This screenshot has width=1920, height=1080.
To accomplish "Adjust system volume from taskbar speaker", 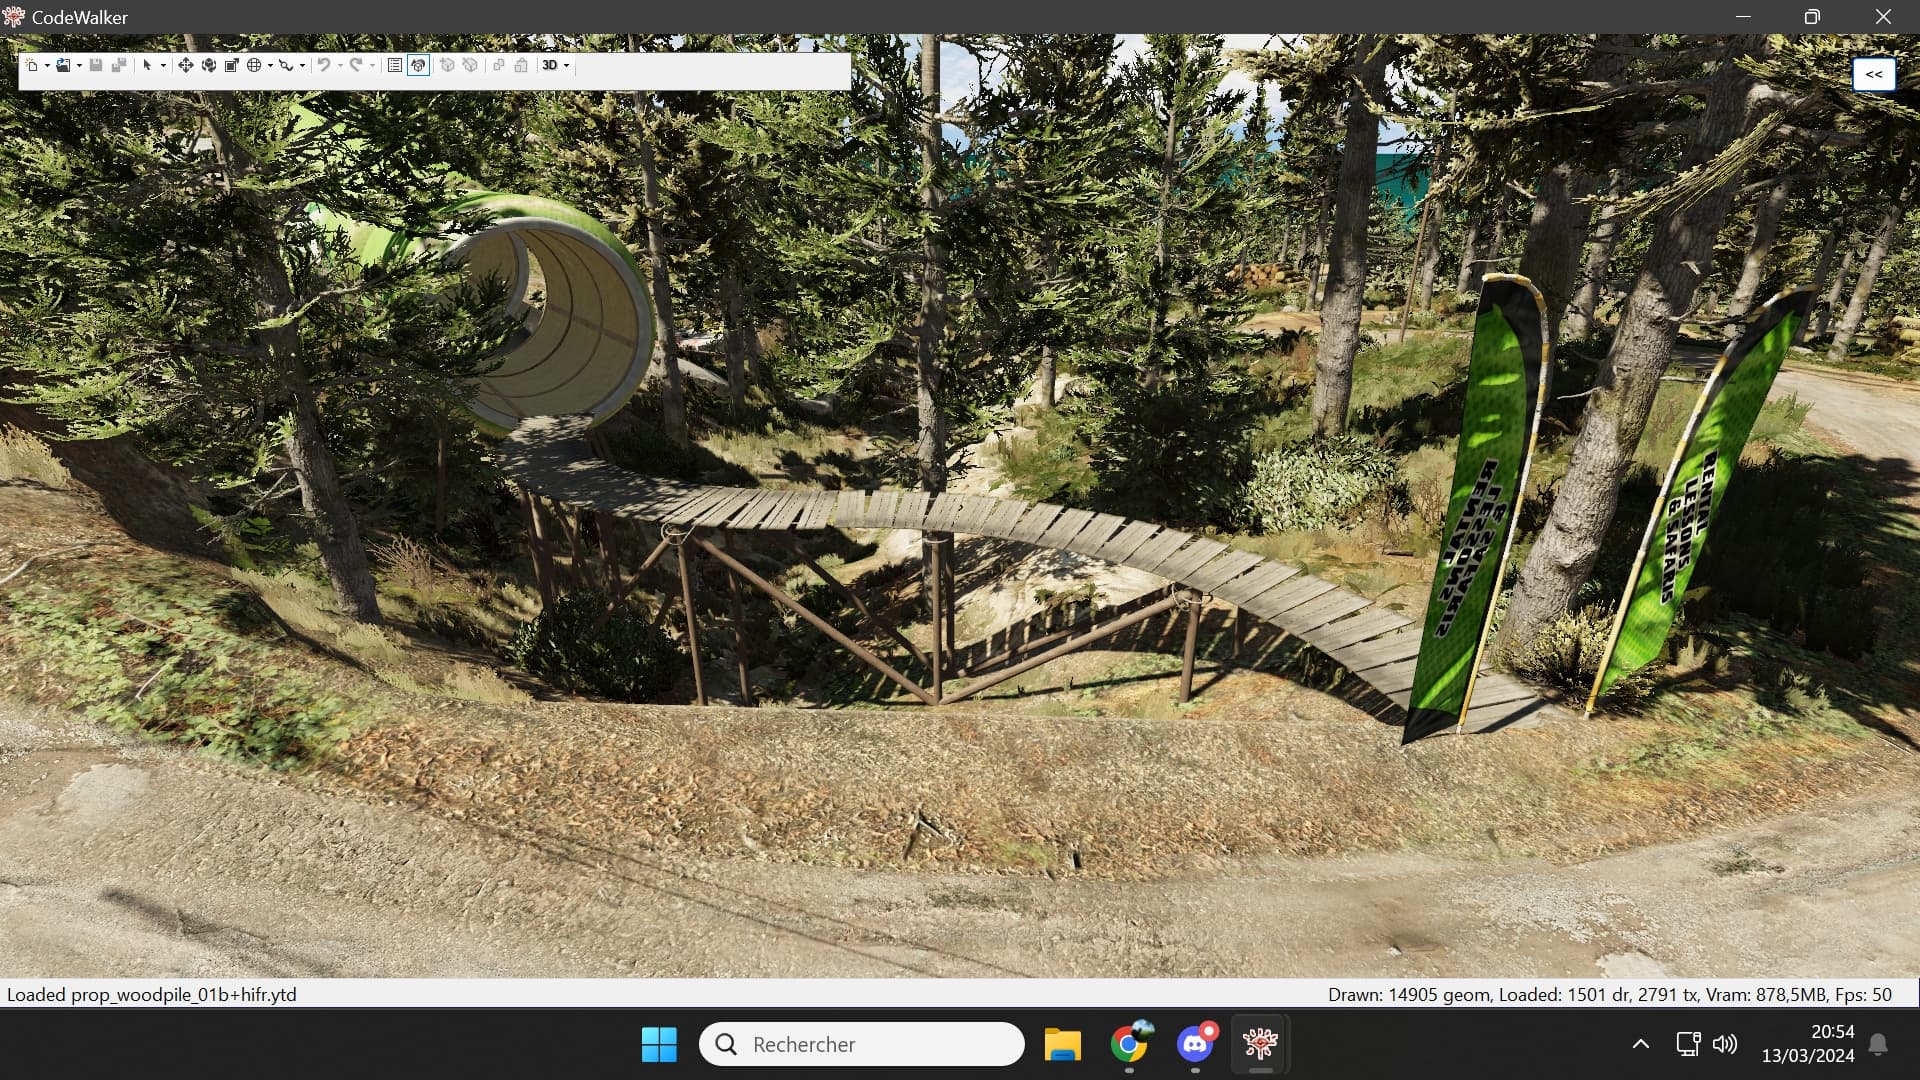I will pos(1726,1044).
